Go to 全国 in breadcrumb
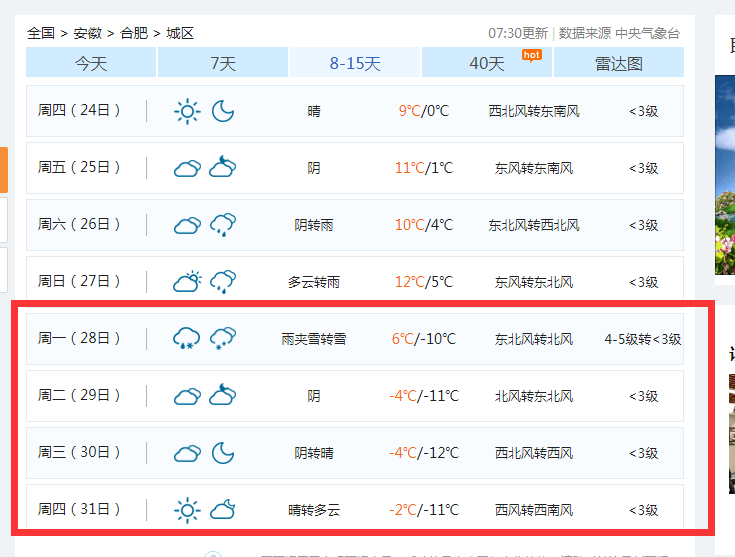 pos(41,33)
